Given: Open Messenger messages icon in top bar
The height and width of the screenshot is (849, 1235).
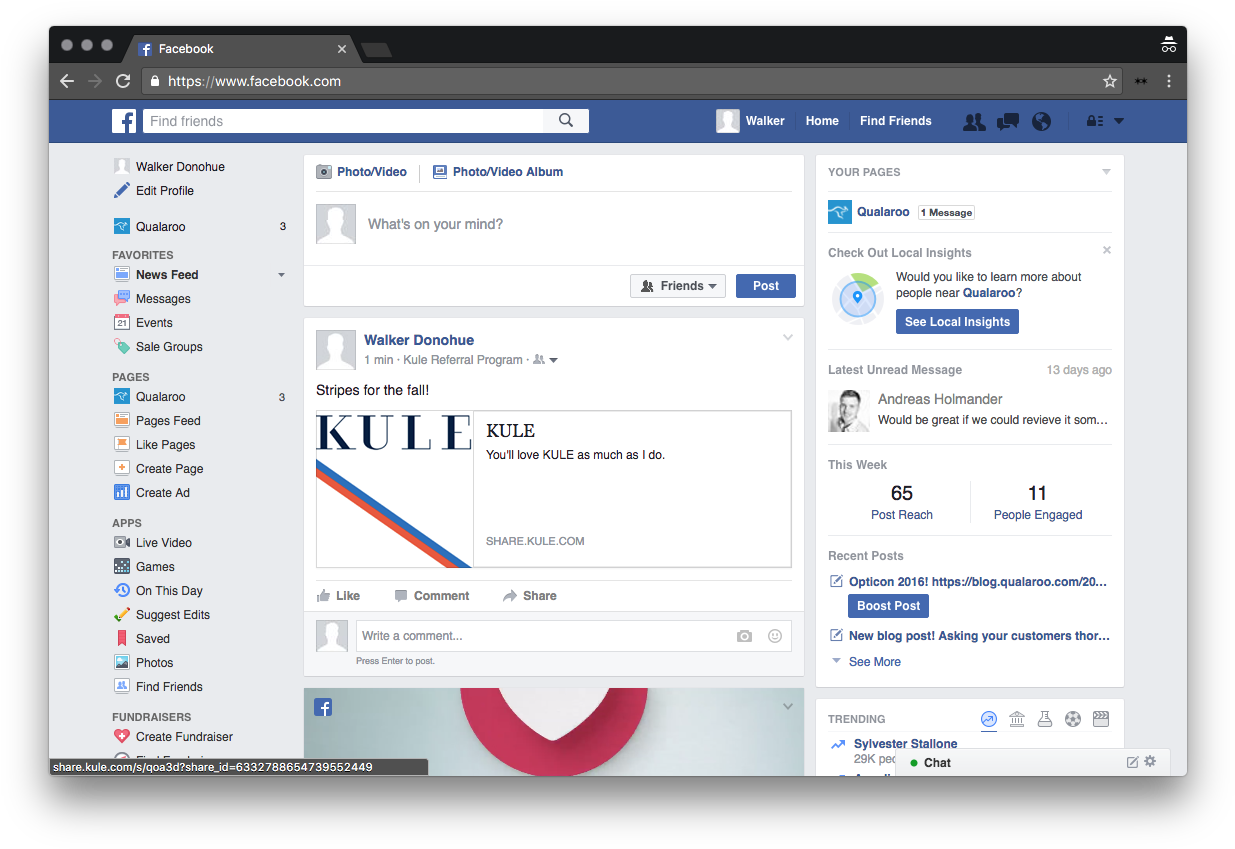Looking at the screenshot, I should [x=1007, y=121].
